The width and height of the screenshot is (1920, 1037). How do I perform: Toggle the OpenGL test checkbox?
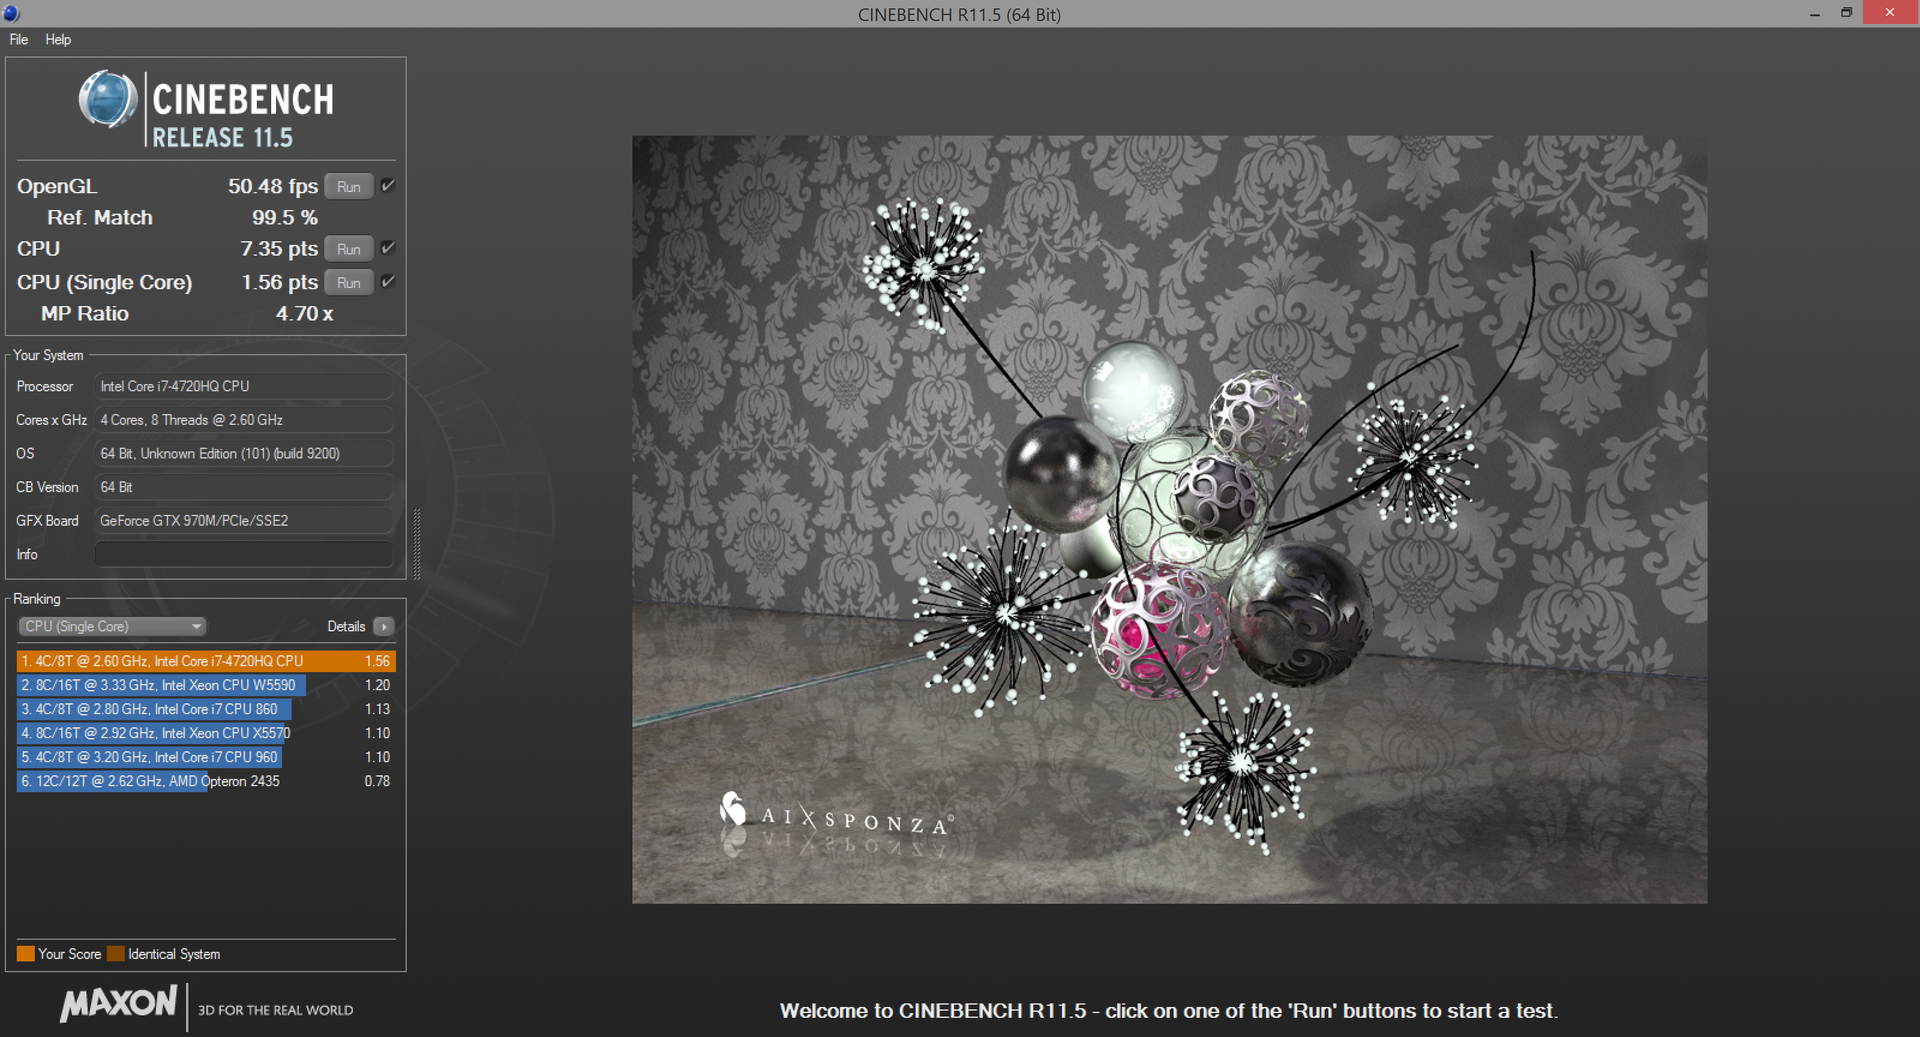[x=388, y=186]
